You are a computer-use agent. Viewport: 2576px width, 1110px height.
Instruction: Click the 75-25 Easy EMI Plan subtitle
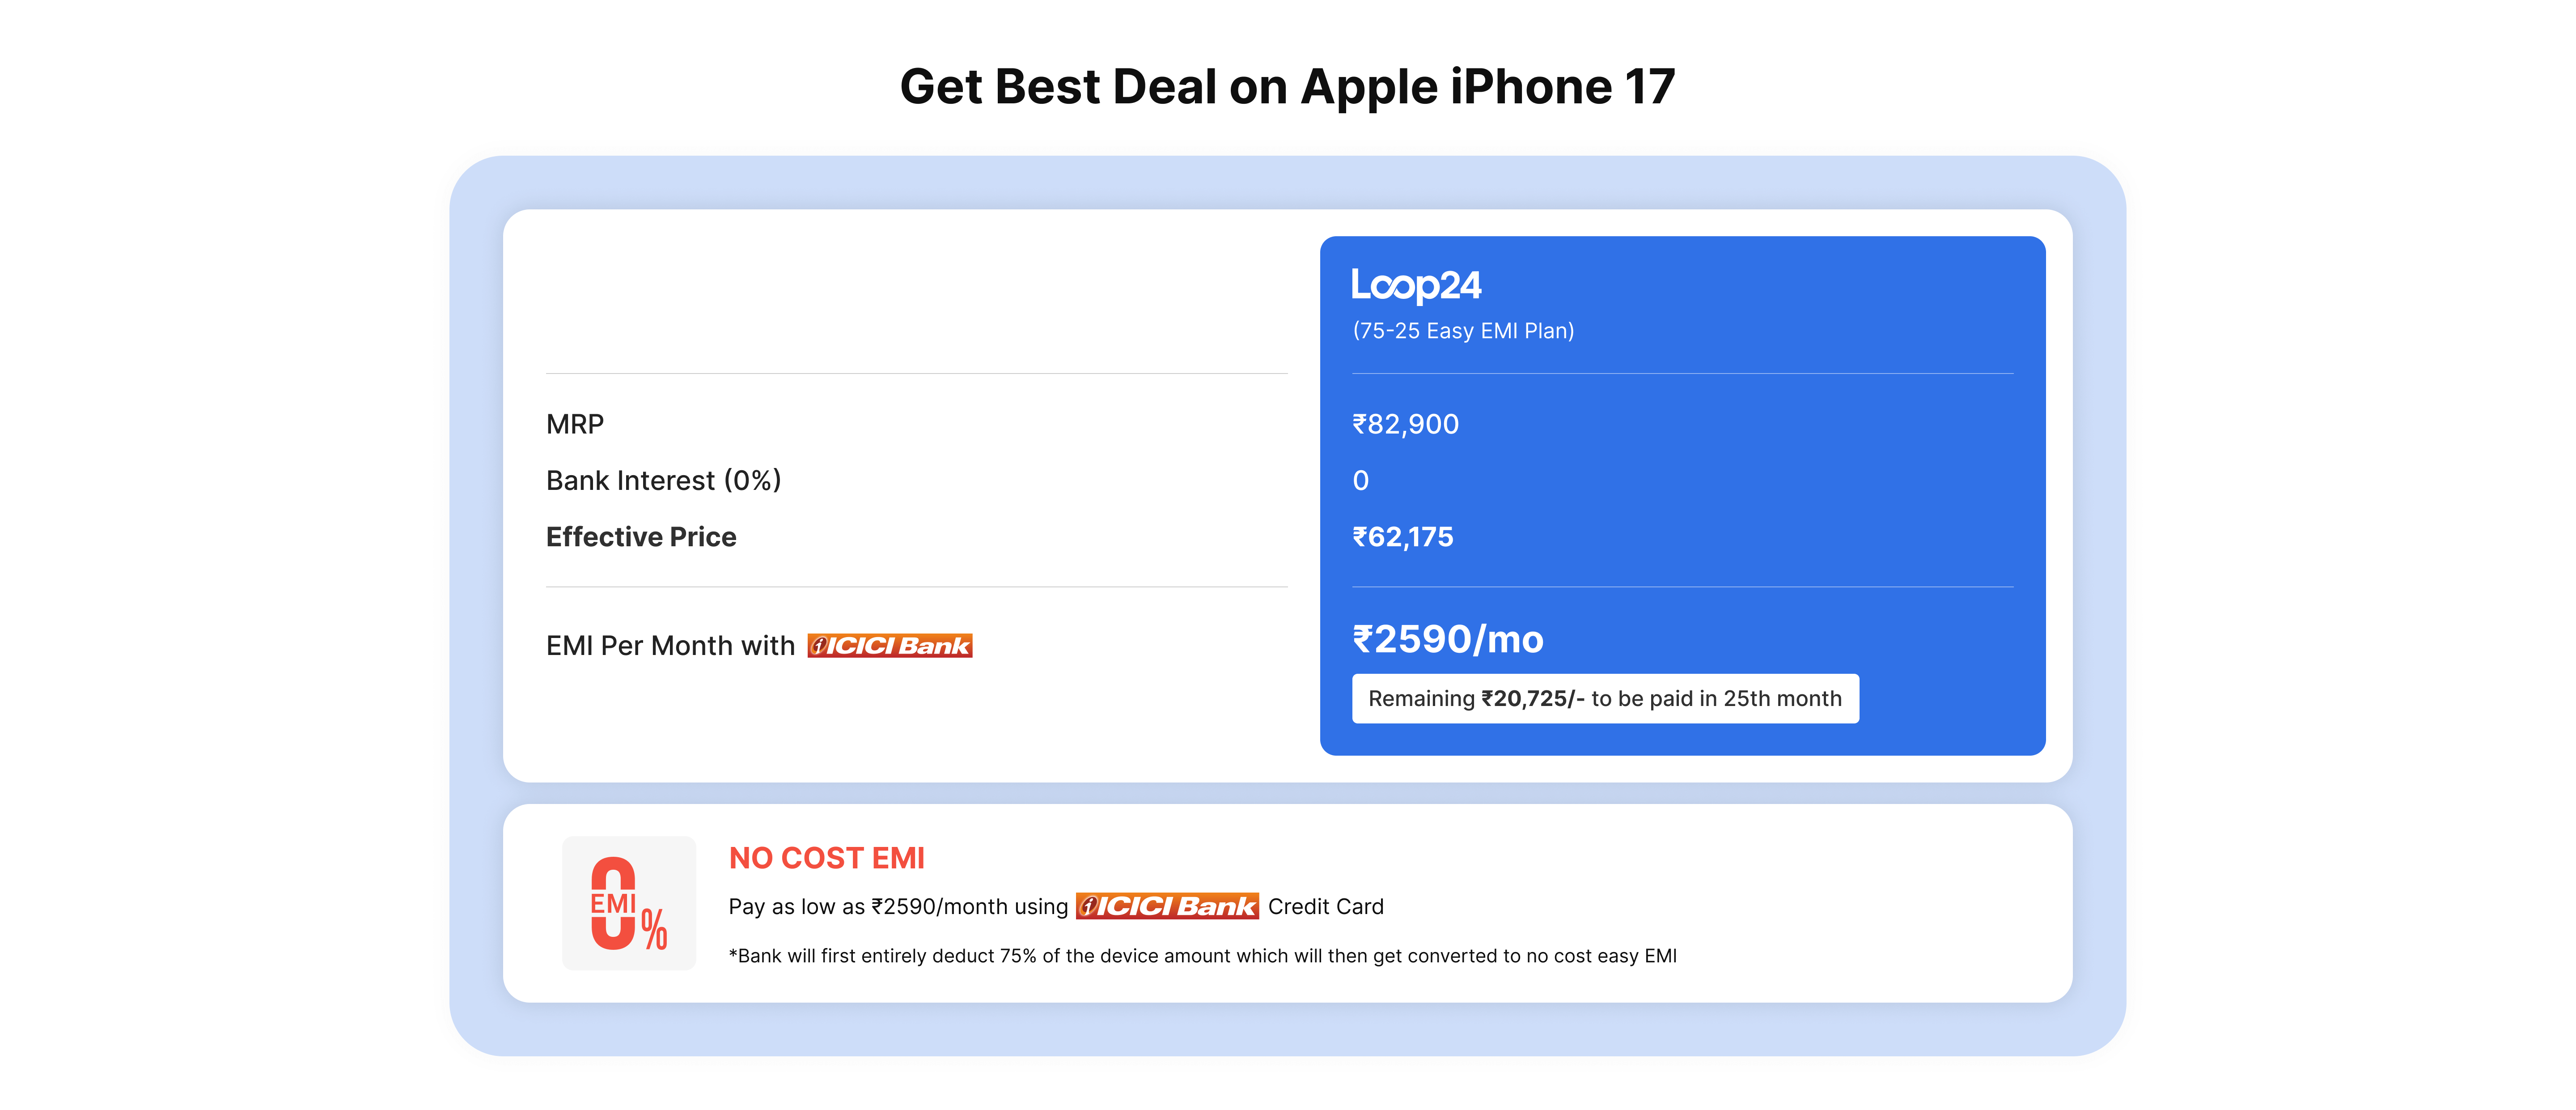(1462, 331)
